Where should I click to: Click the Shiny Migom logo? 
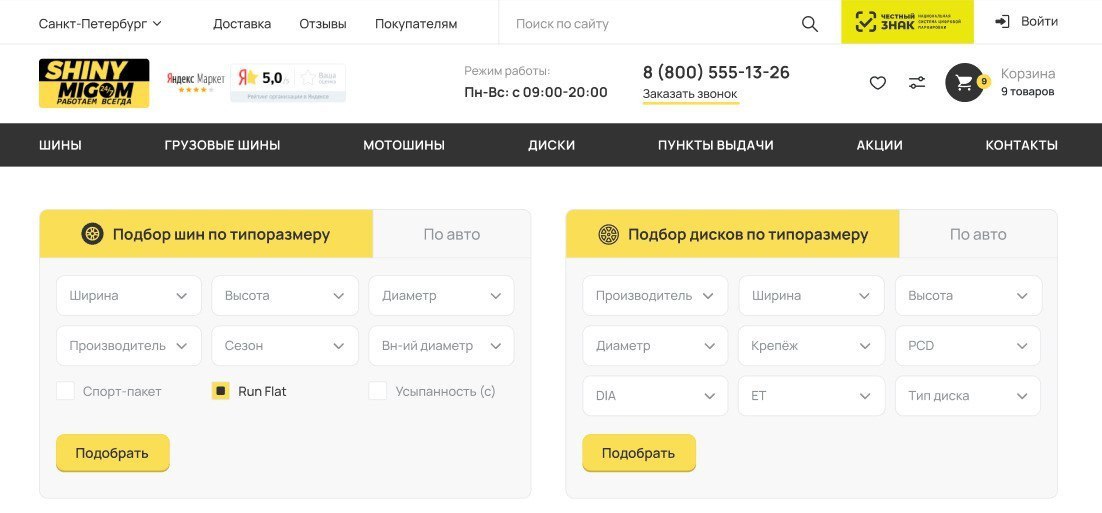coord(94,83)
